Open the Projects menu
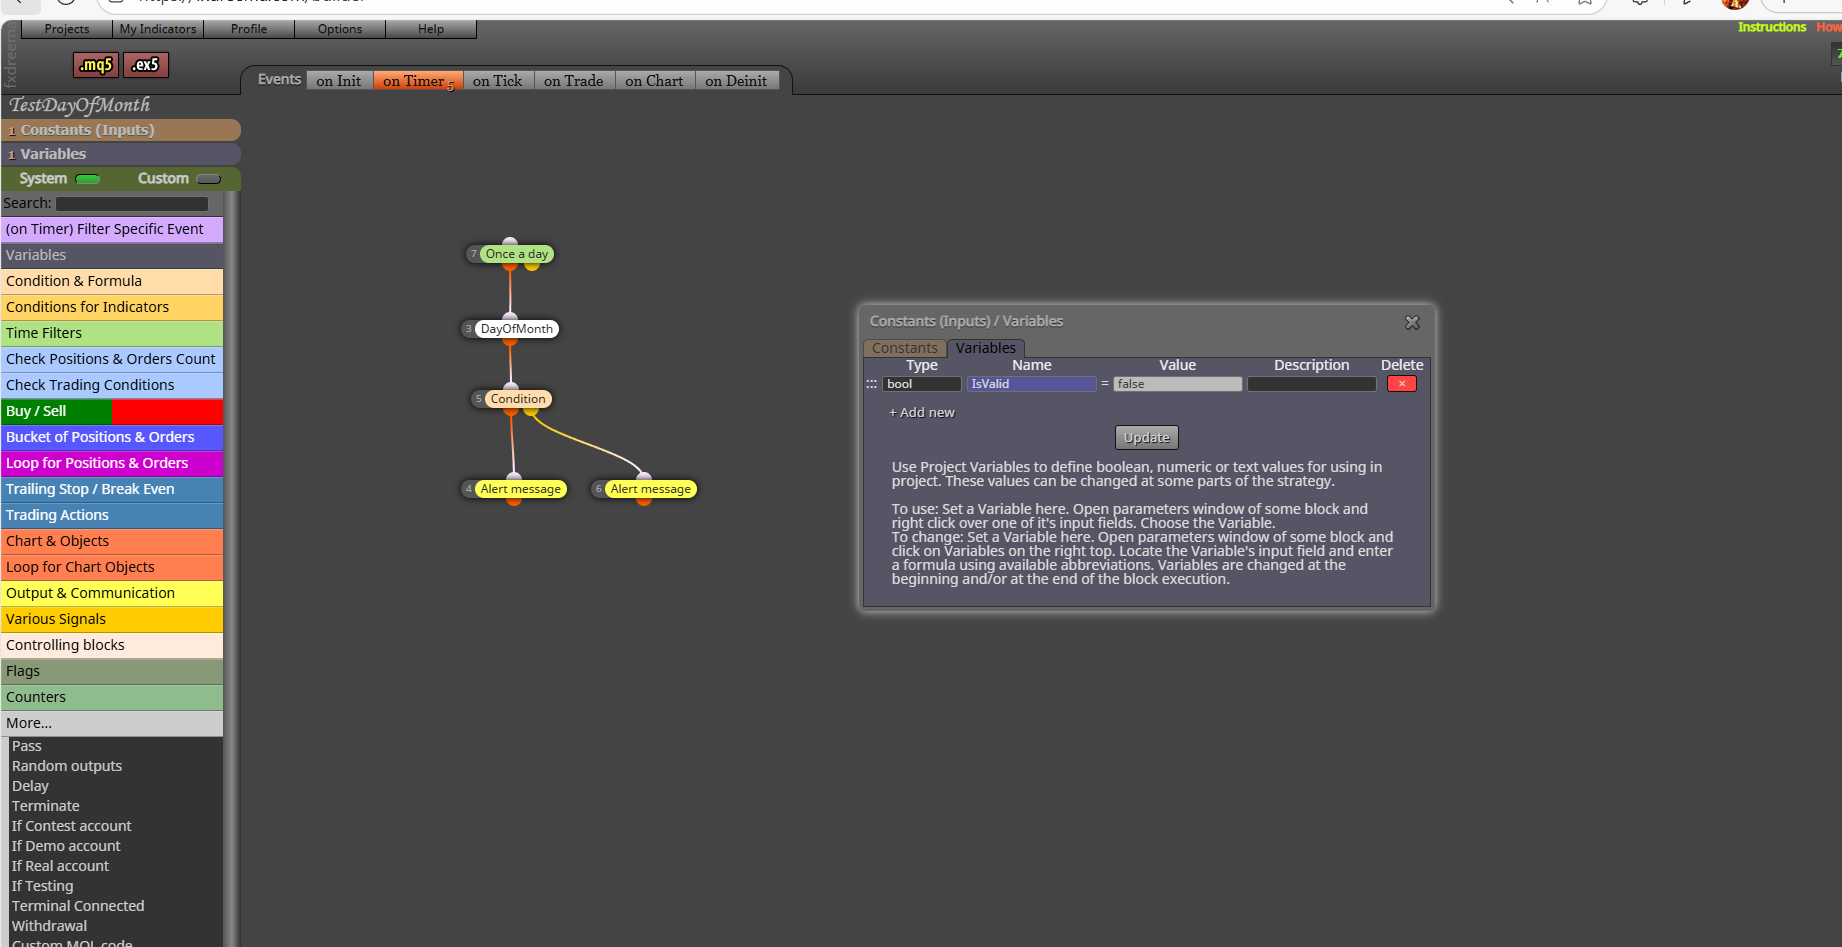Image resolution: width=1842 pixels, height=947 pixels. (67, 29)
